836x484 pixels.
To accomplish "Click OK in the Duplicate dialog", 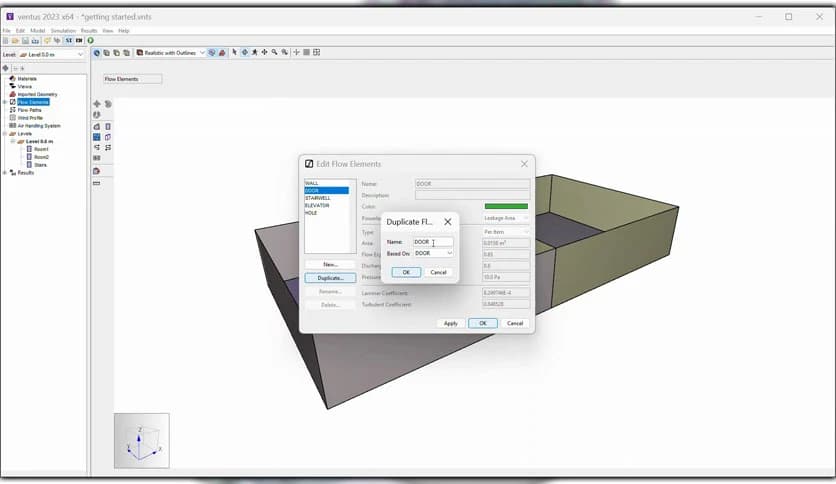I will point(405,272).
